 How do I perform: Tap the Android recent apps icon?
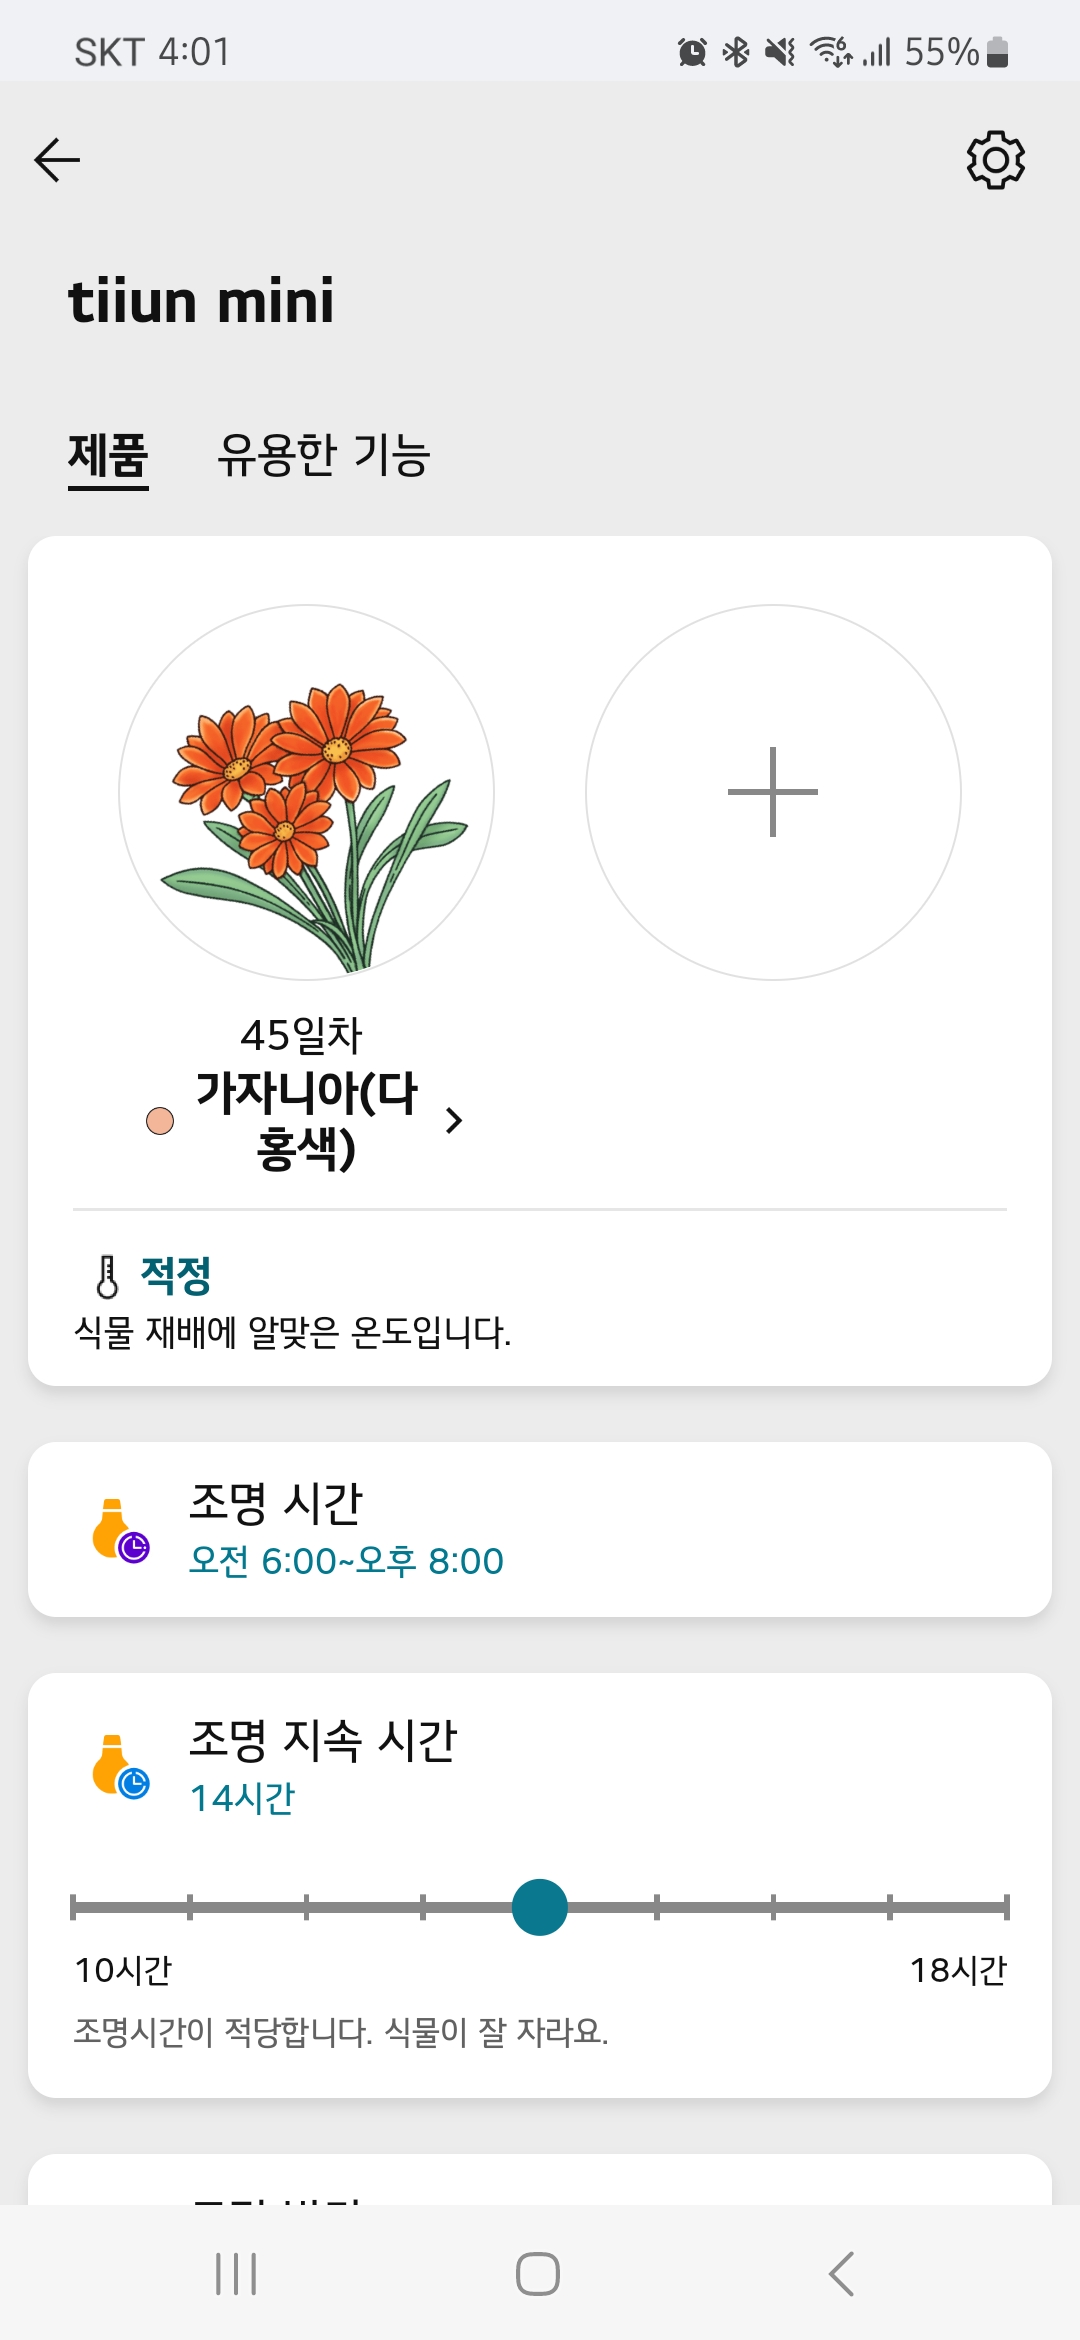pos(236,2274)
